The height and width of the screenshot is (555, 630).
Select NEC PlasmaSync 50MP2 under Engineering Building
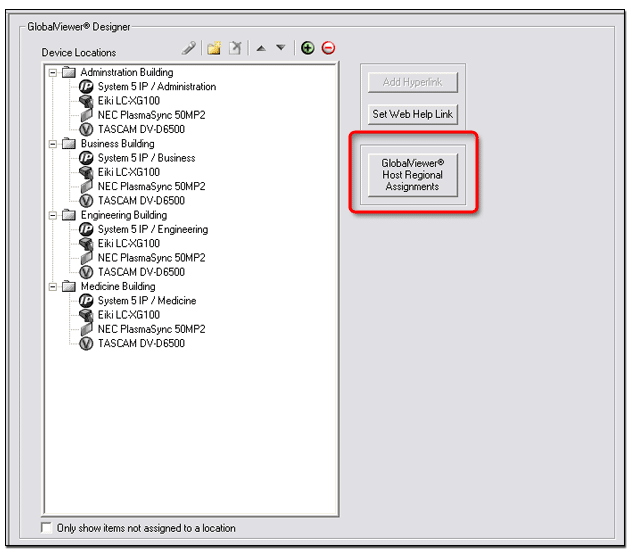151,258
